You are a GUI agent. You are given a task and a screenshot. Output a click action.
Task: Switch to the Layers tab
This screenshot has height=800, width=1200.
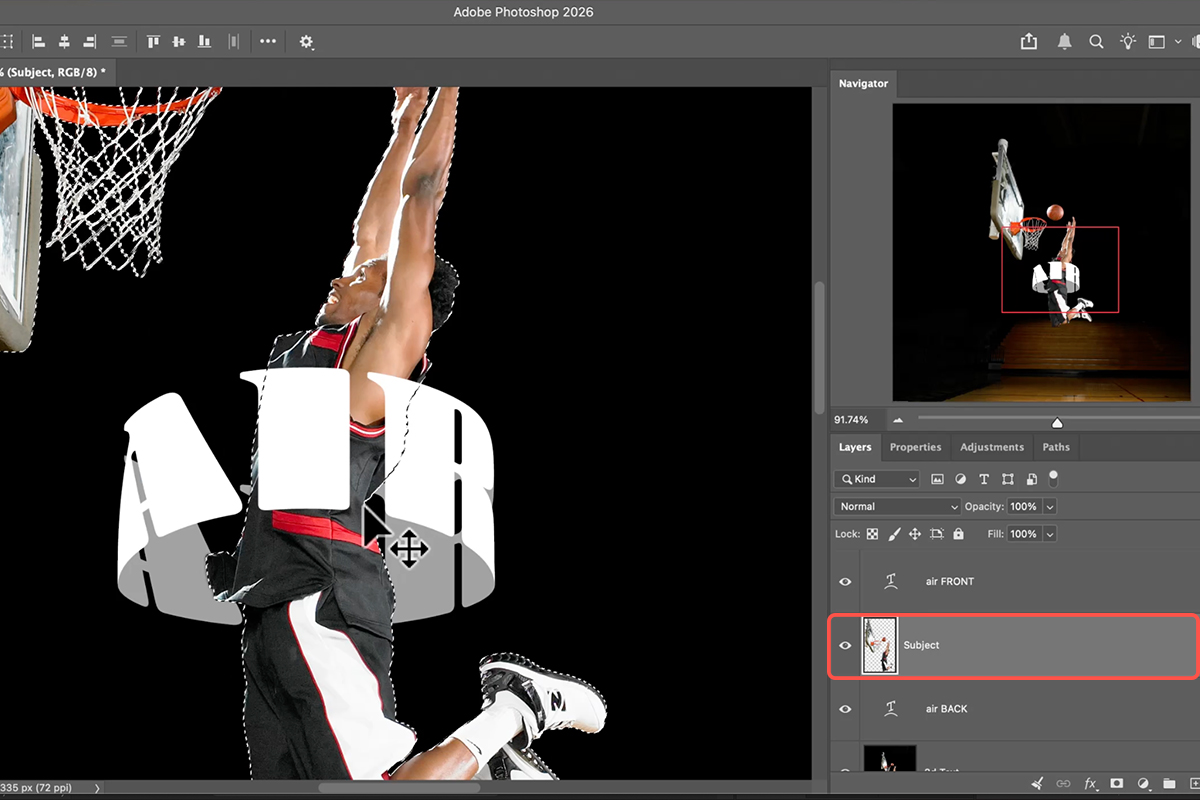[x=855, y=447]
